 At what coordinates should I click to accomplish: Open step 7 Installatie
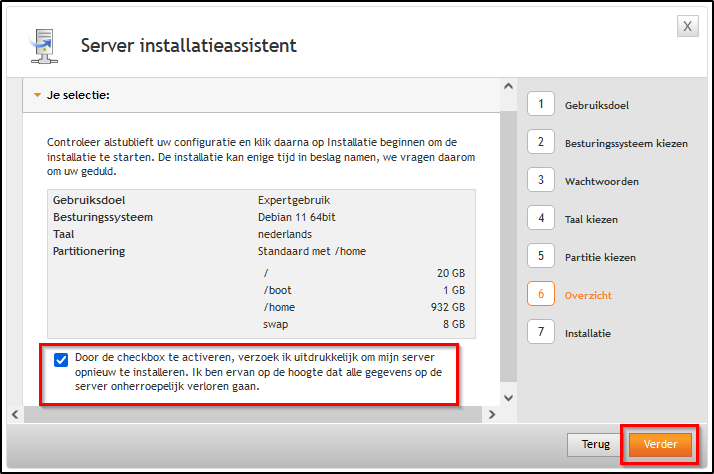(541, 333)
